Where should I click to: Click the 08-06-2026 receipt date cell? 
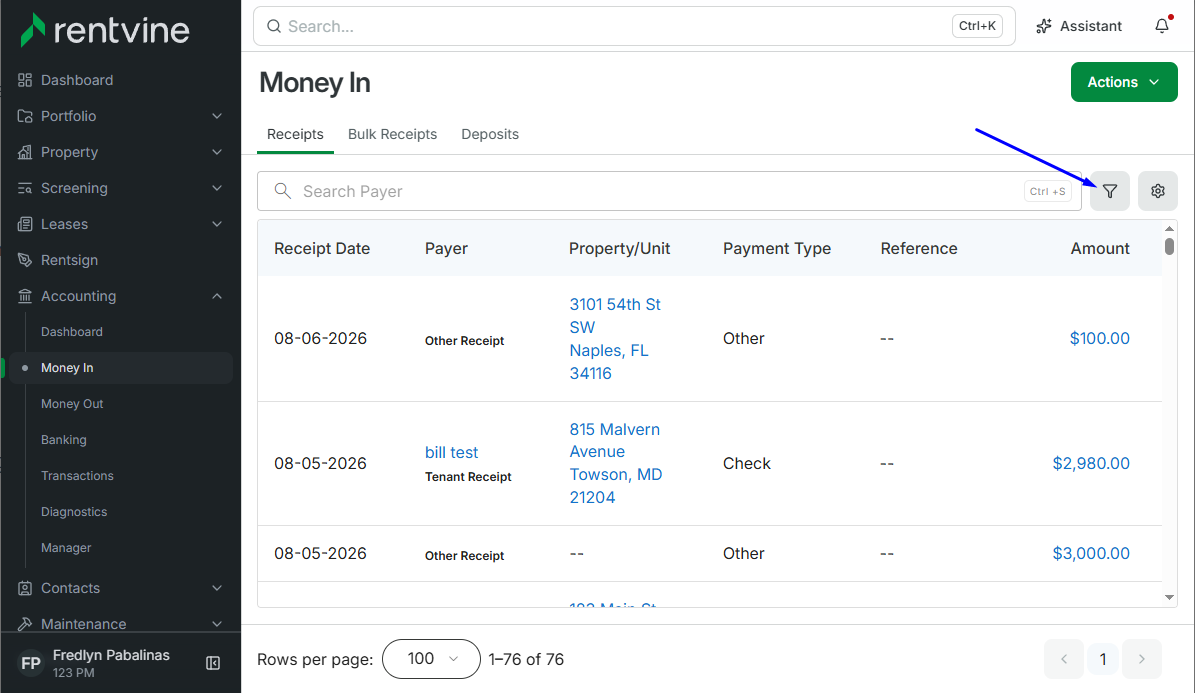[320, 338]
